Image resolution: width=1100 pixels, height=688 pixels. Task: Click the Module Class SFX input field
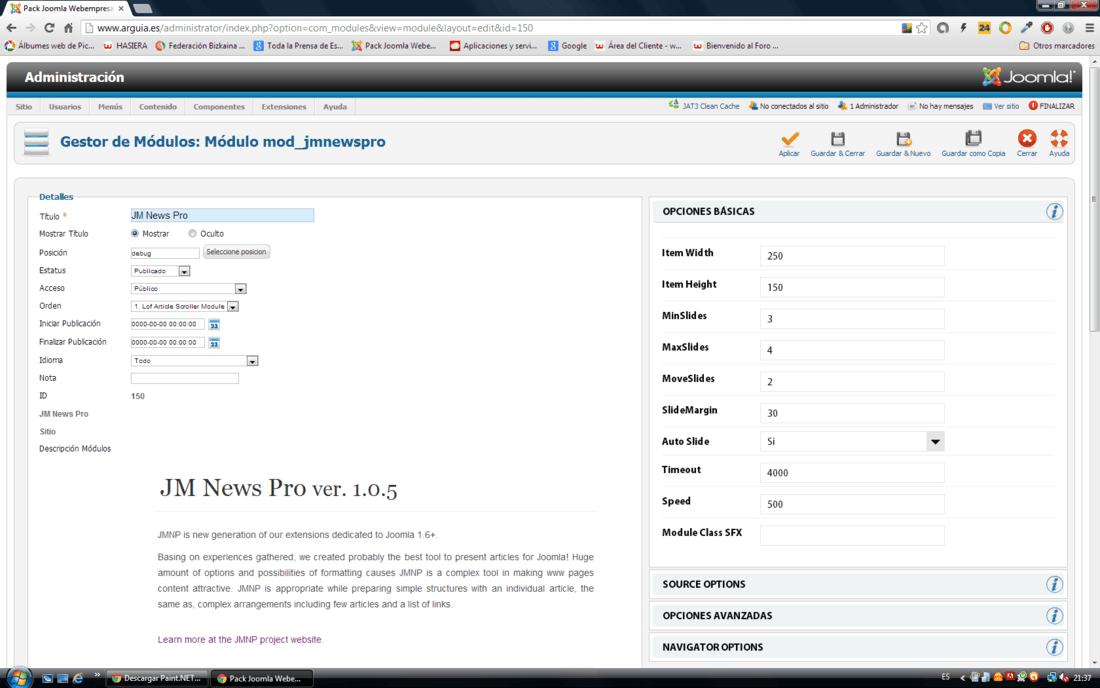[x=852, y=536]
